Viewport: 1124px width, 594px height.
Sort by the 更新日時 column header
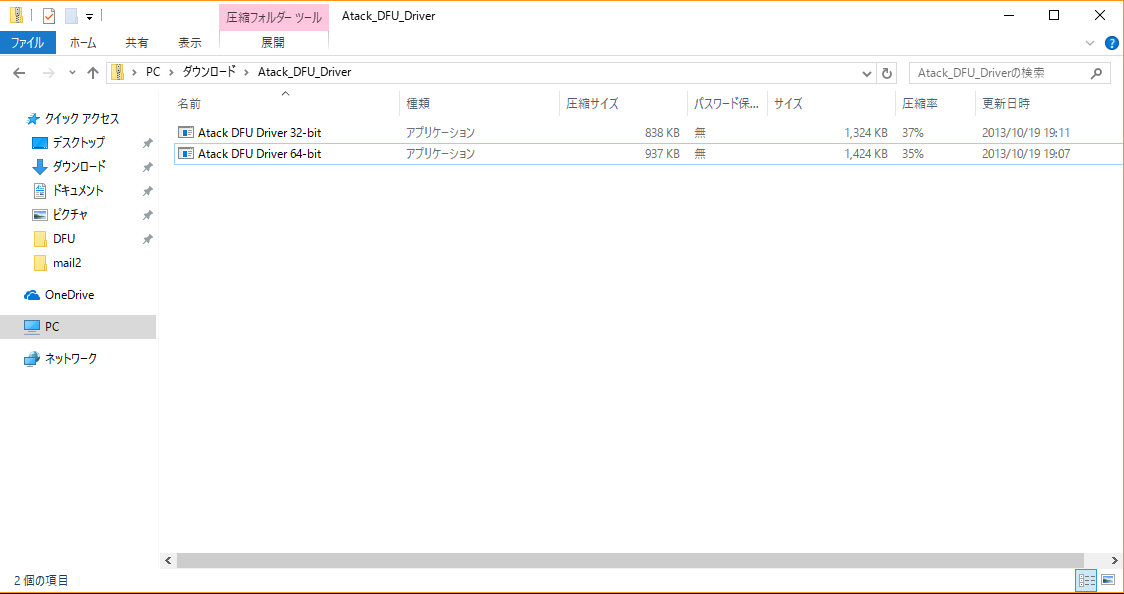(1047, 104)
